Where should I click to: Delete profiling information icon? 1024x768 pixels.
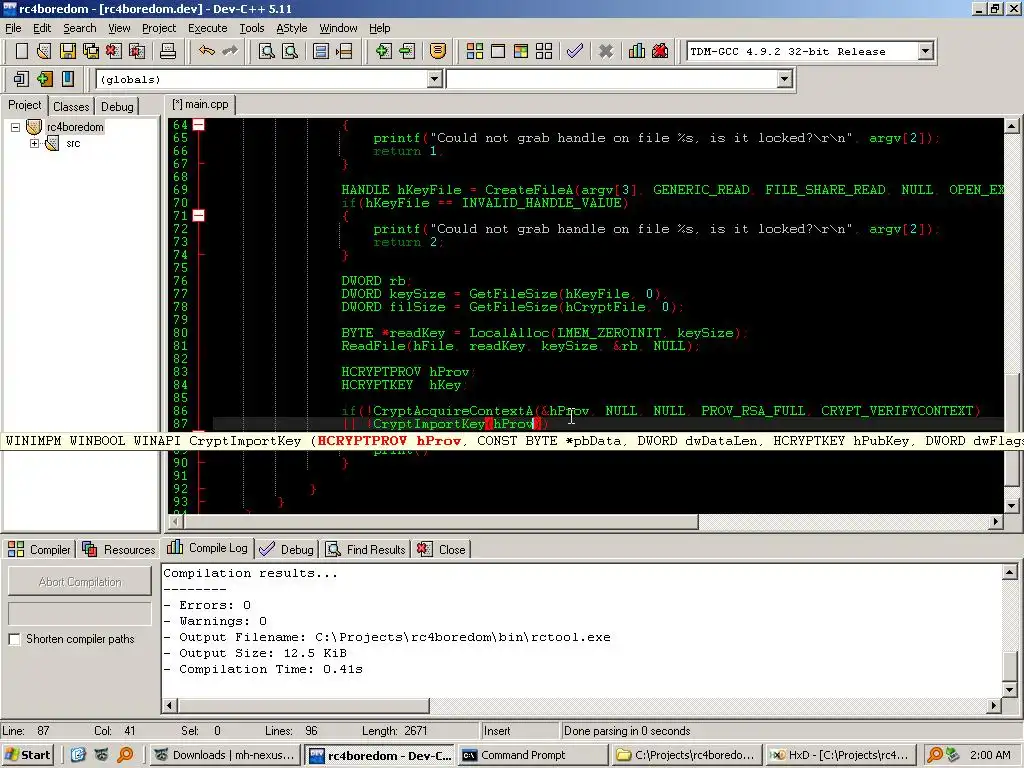coord(660,51)
